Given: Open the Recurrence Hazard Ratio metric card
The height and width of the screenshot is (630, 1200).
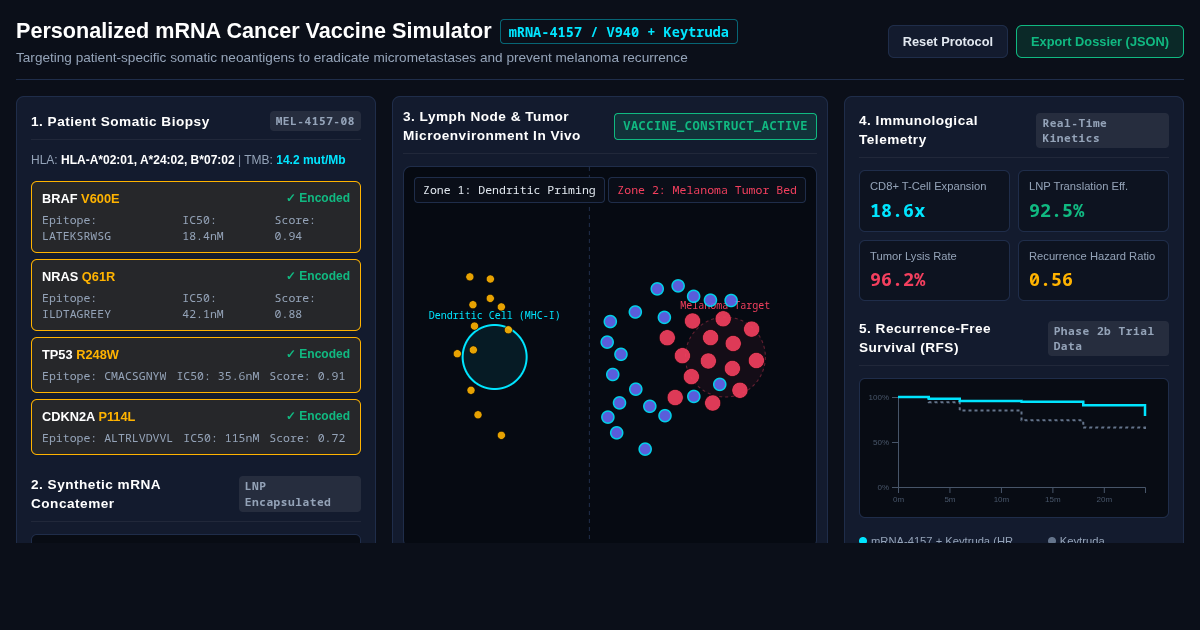Looking at the screenshot, I should [1093, 270].
